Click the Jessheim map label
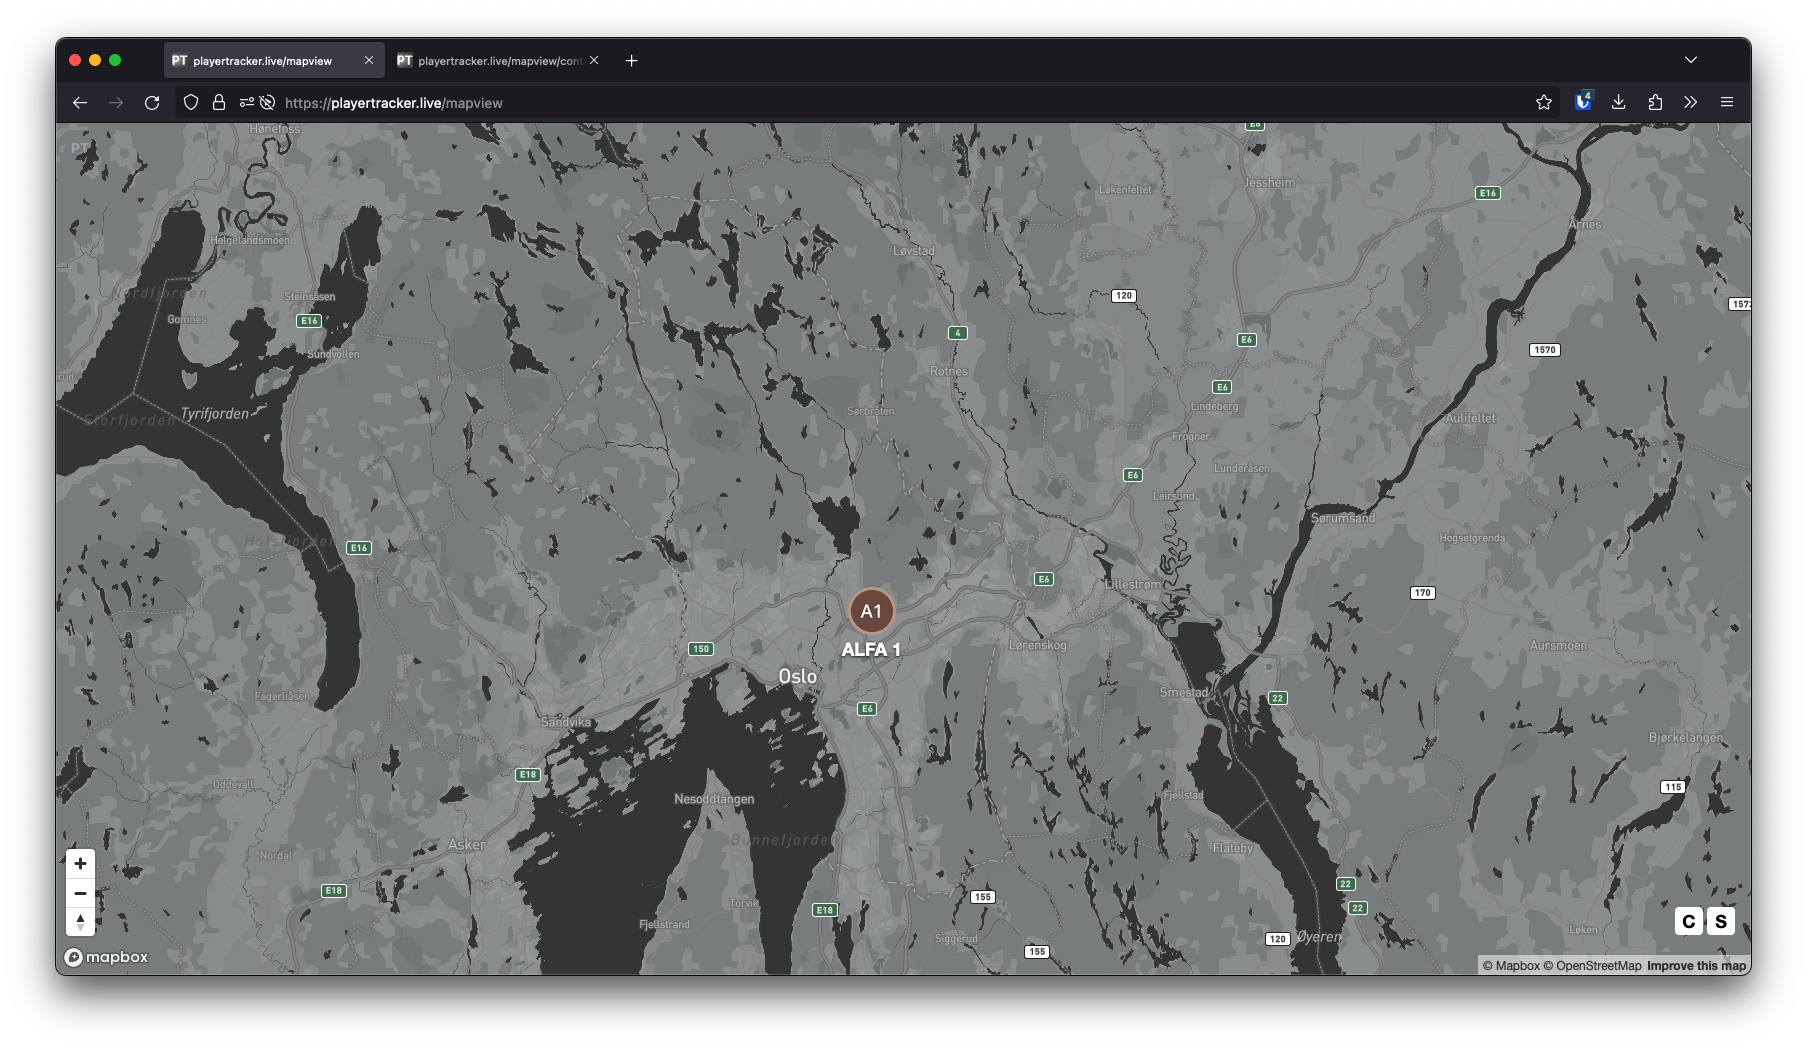Viewport: 1807px width, 1049px height. (x=1269, y=182)
